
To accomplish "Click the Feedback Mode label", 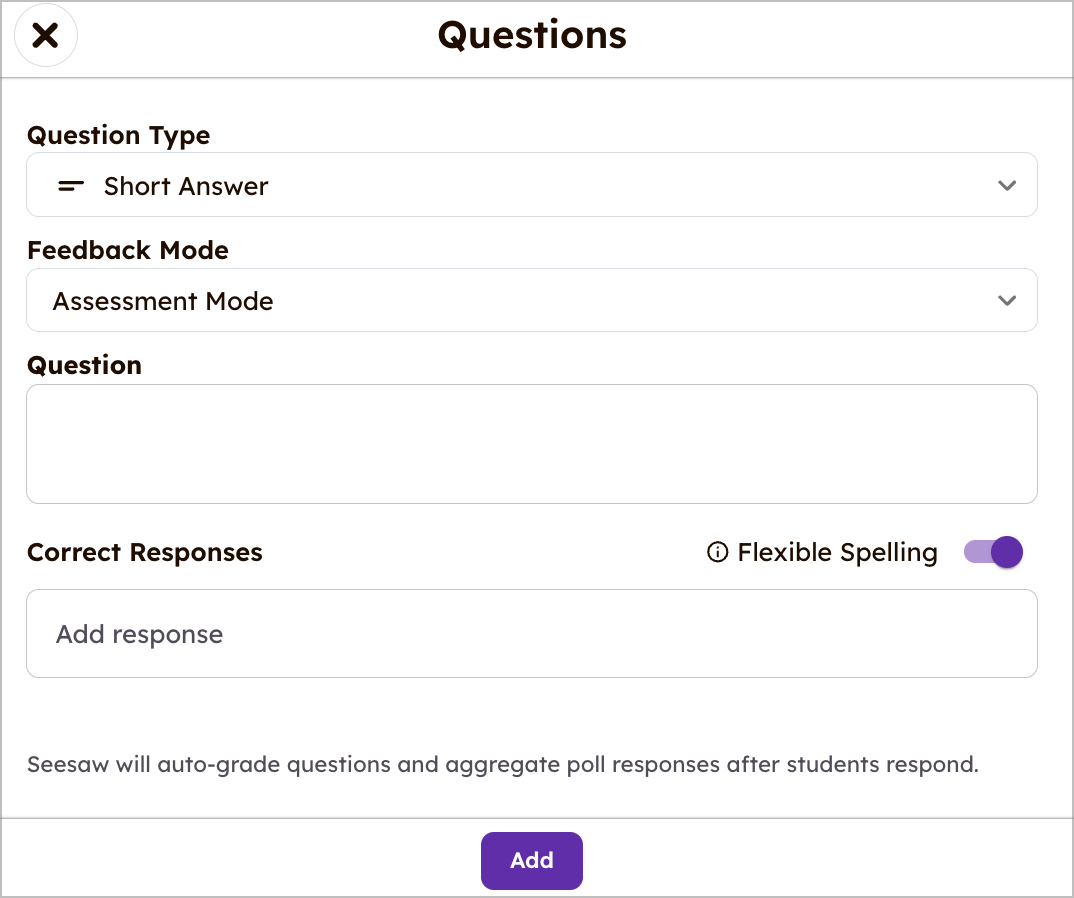I will [x=127, y=250].
